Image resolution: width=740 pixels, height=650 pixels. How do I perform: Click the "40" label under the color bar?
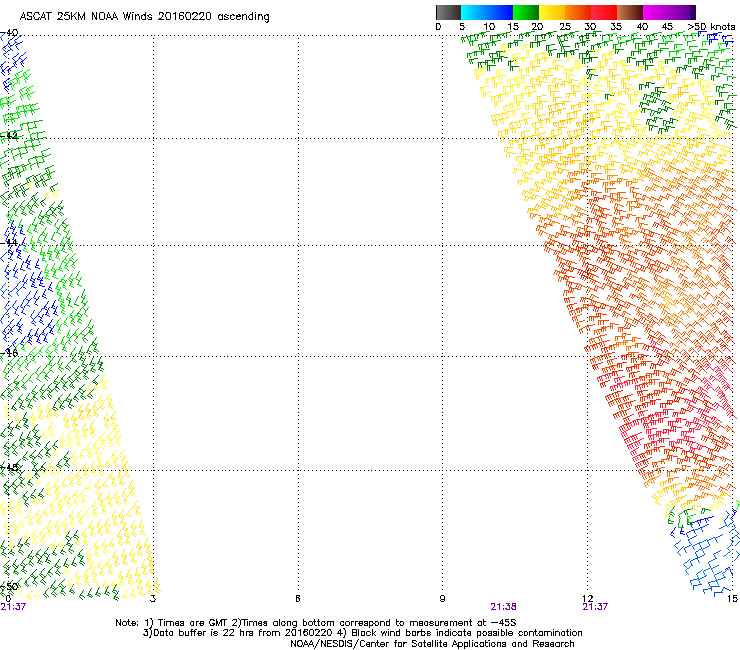(642, 27)
